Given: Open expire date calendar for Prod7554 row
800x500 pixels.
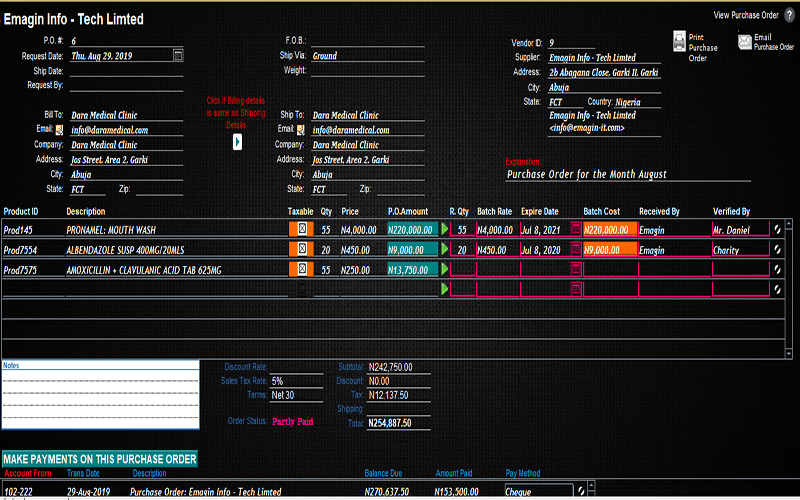Looking at the screenshot, I should click(575, 250).
